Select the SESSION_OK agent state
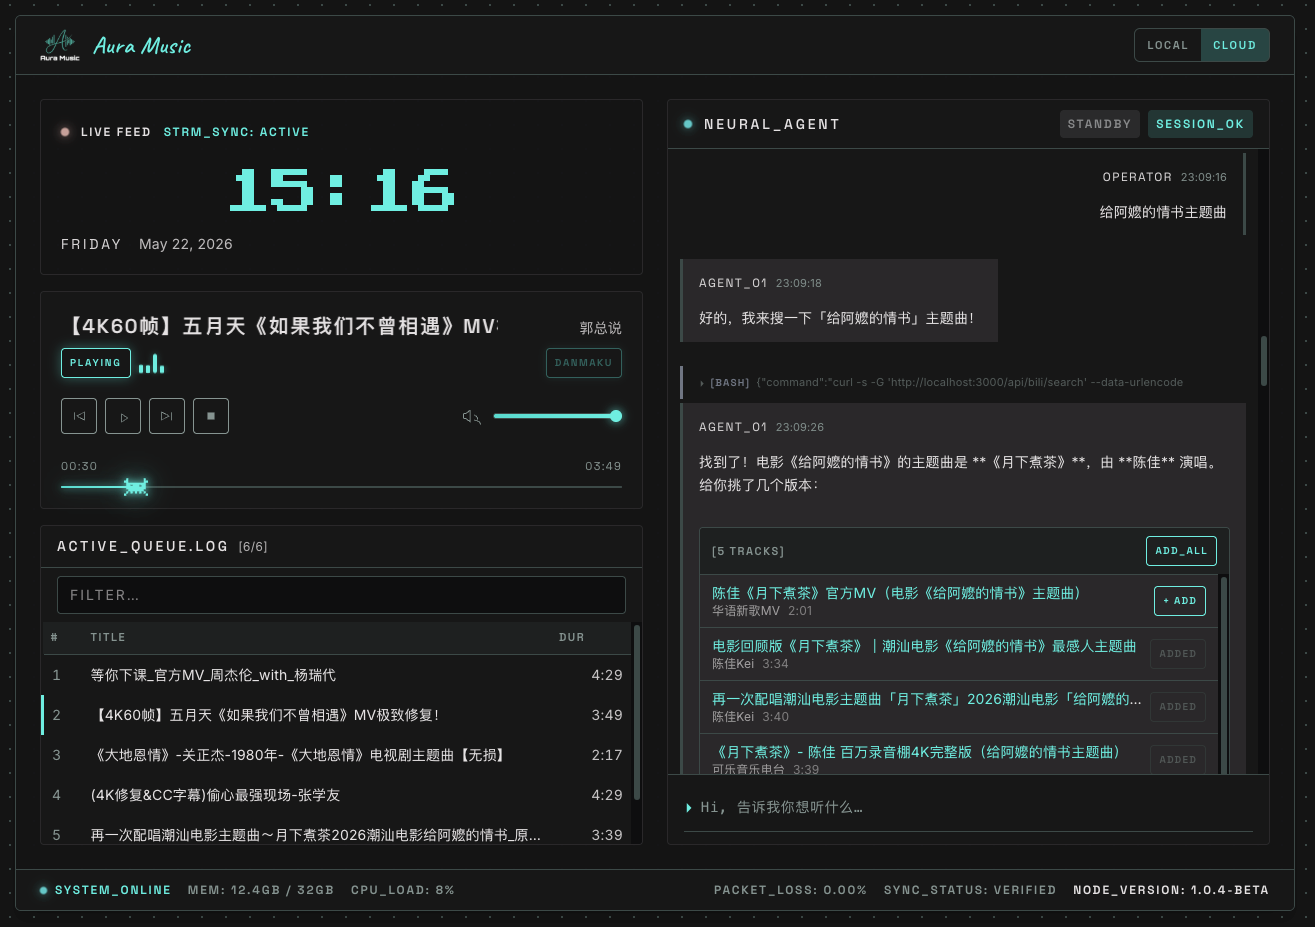 tap(1200, 124)
